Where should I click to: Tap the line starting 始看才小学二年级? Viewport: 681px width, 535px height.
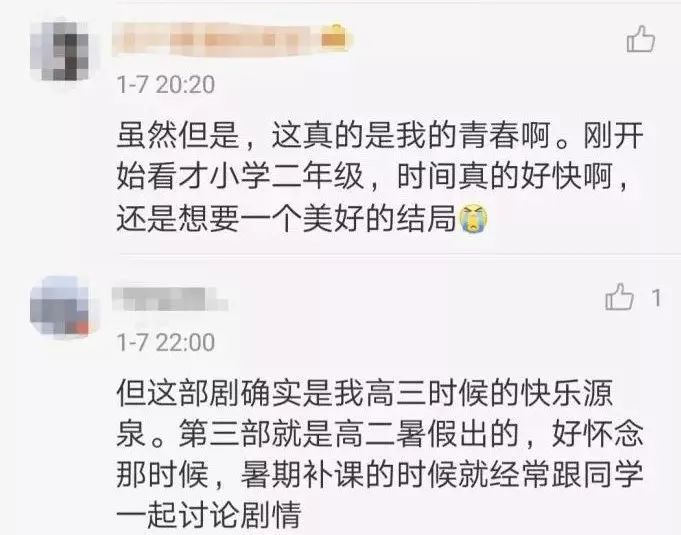coord(373,176)
